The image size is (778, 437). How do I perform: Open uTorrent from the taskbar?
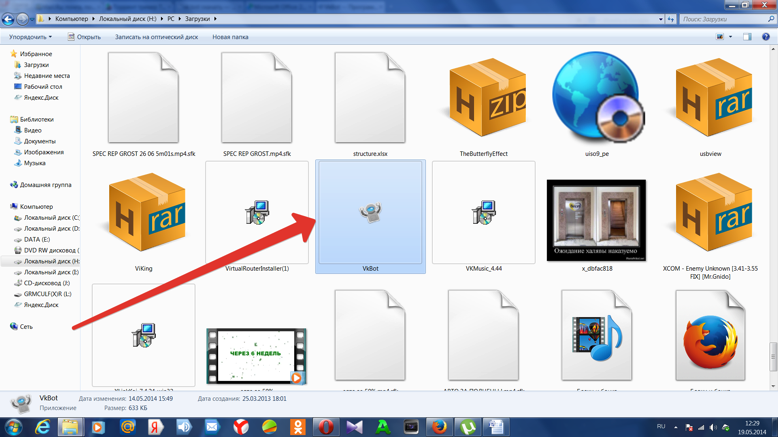[467, 427]
